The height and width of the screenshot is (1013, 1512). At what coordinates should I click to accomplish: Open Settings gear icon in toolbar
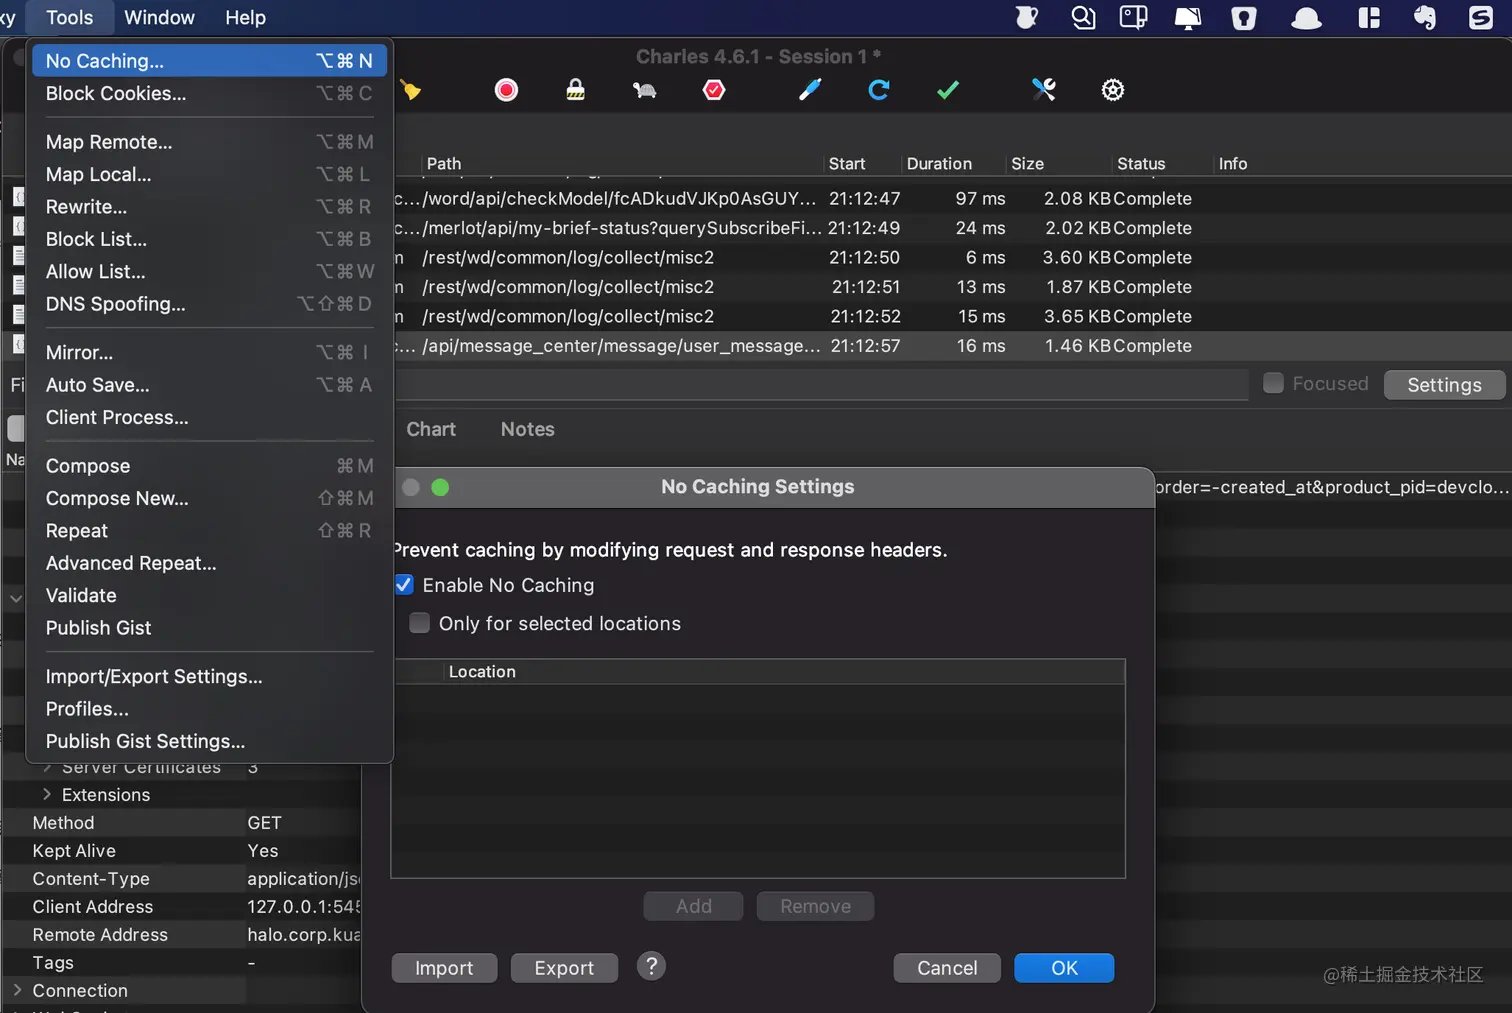1113,90
